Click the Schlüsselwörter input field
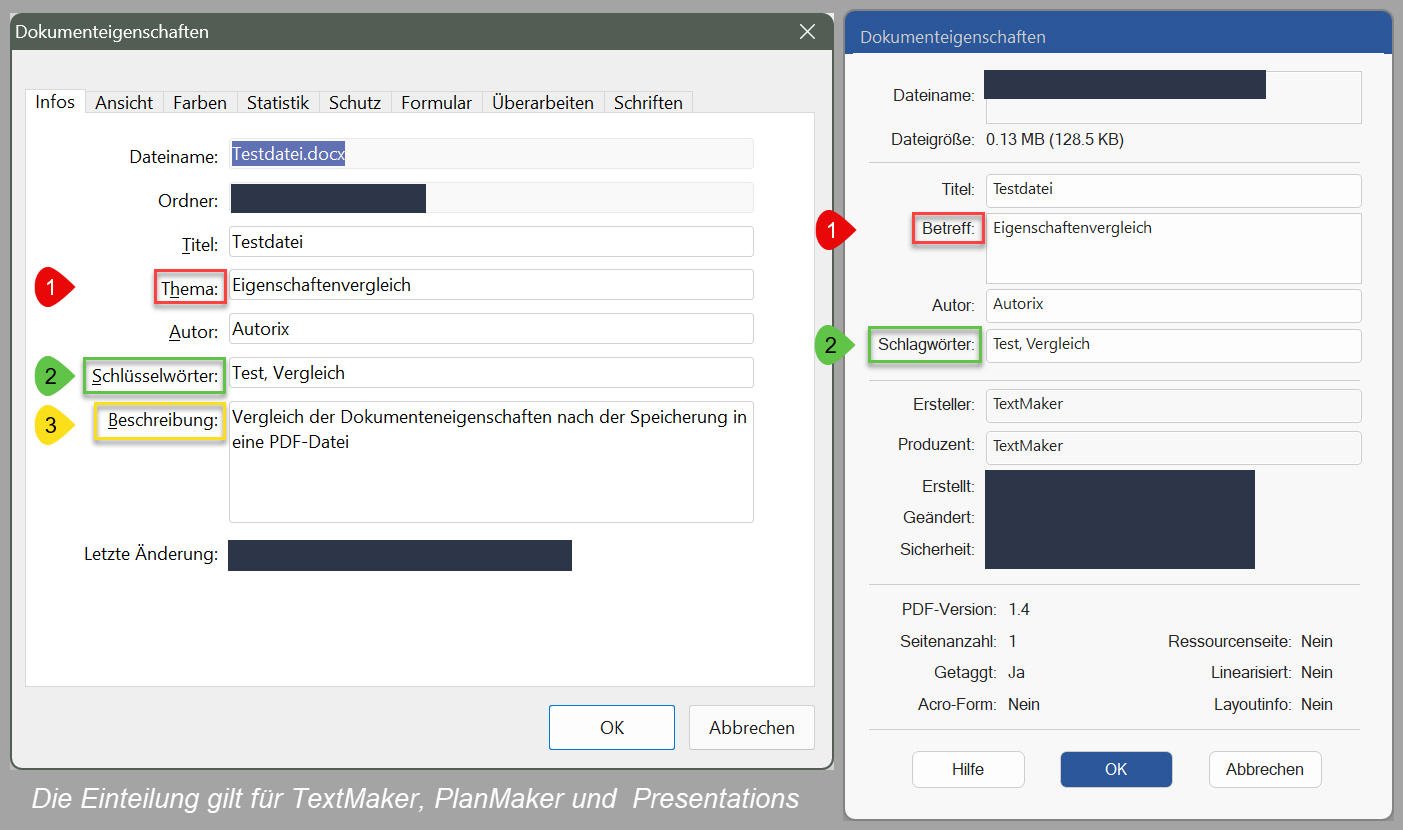Screen dimensions: 1403x830 tap(491, 373)
